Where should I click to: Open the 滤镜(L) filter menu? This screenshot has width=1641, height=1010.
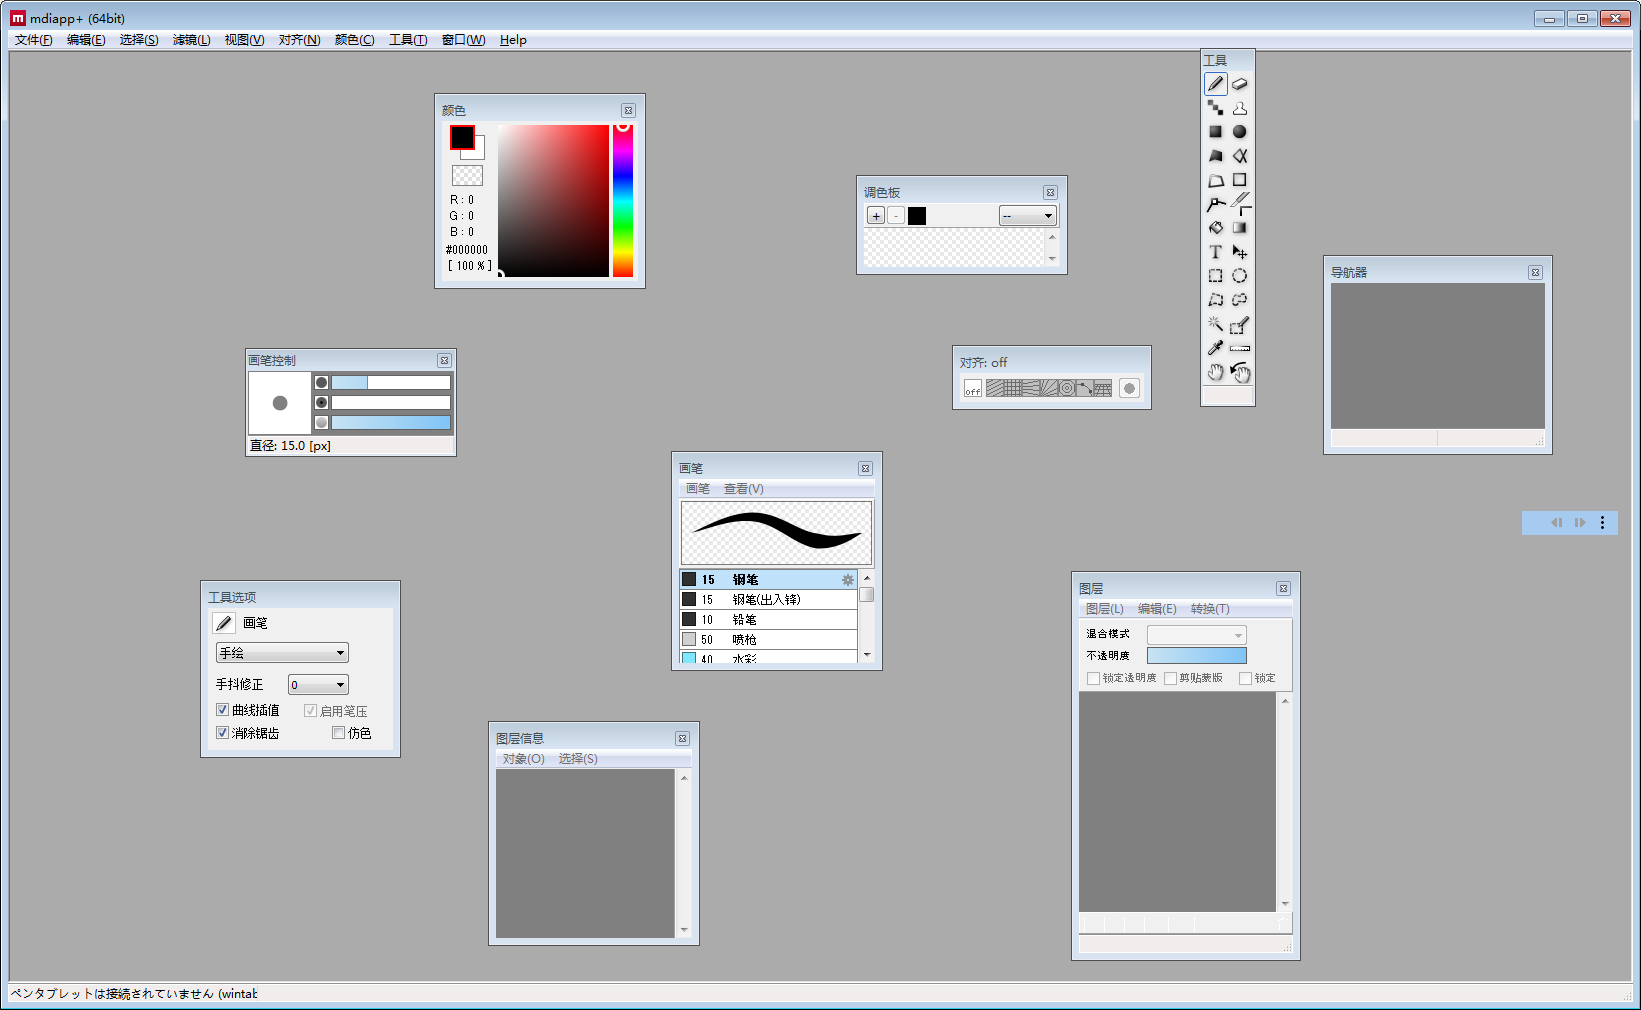[191, 40]
